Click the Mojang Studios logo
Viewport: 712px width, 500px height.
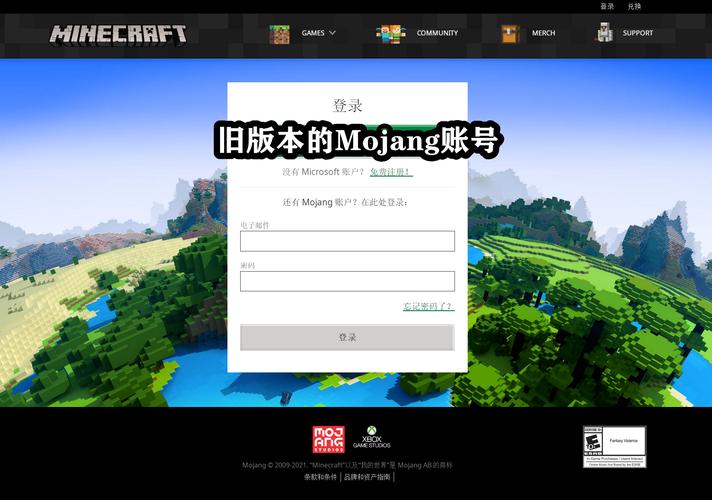[x=328, y=439]
